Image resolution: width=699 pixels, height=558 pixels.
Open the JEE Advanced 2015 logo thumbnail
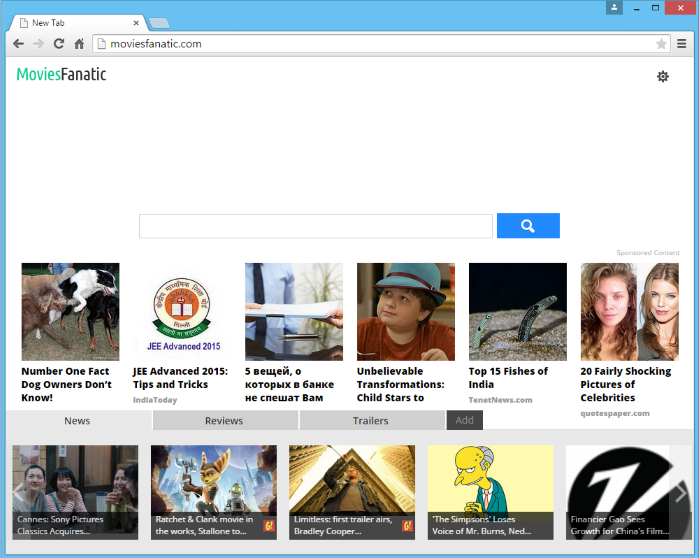coord(182,312)
